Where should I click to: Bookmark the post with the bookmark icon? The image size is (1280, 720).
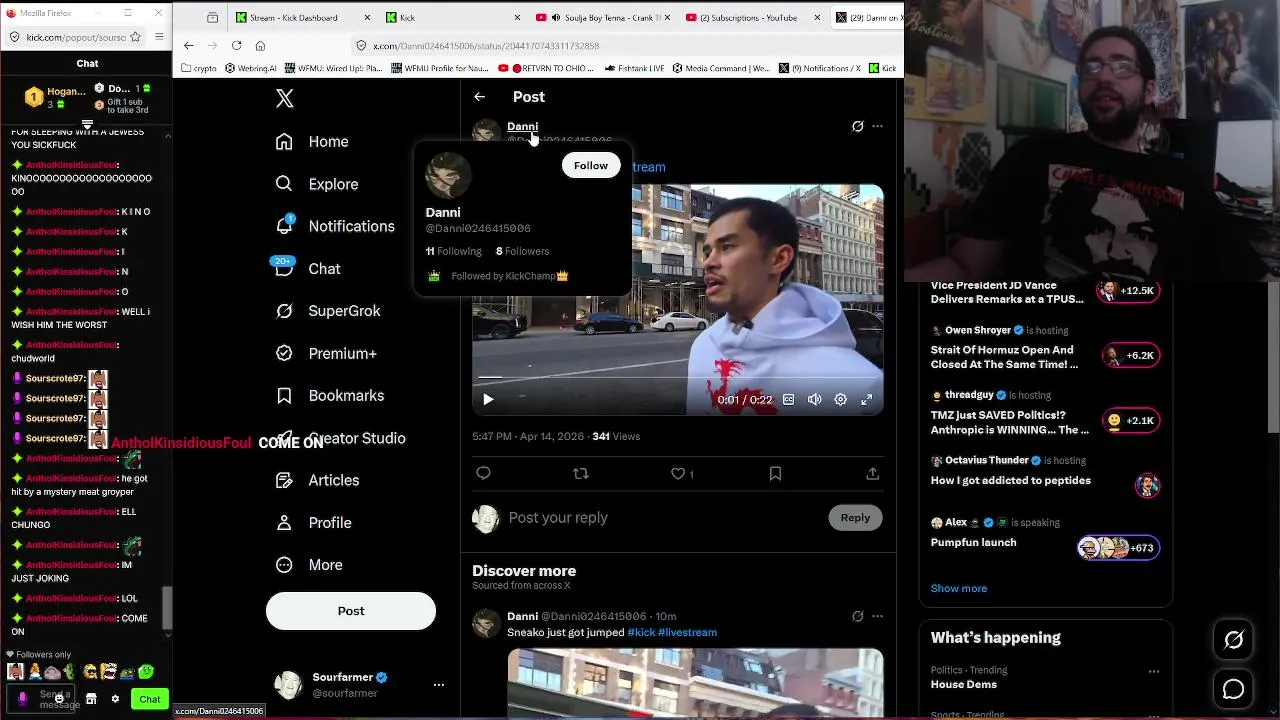coord(775,473)
